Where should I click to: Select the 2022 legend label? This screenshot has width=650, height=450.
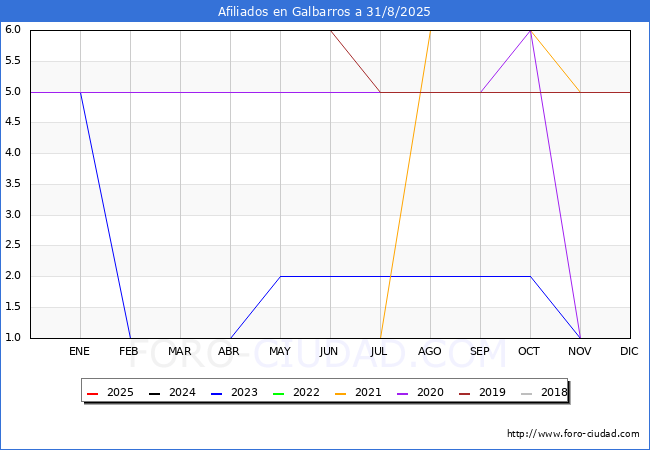306,392
